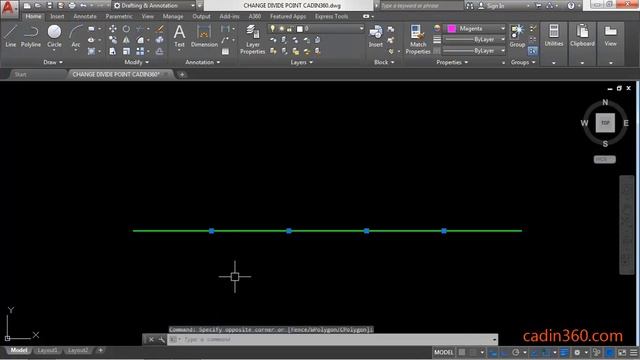Viewport: 640px width, 360px height.
Task: Open the Manage ribbon tab
Action: (x=173, y=16)
